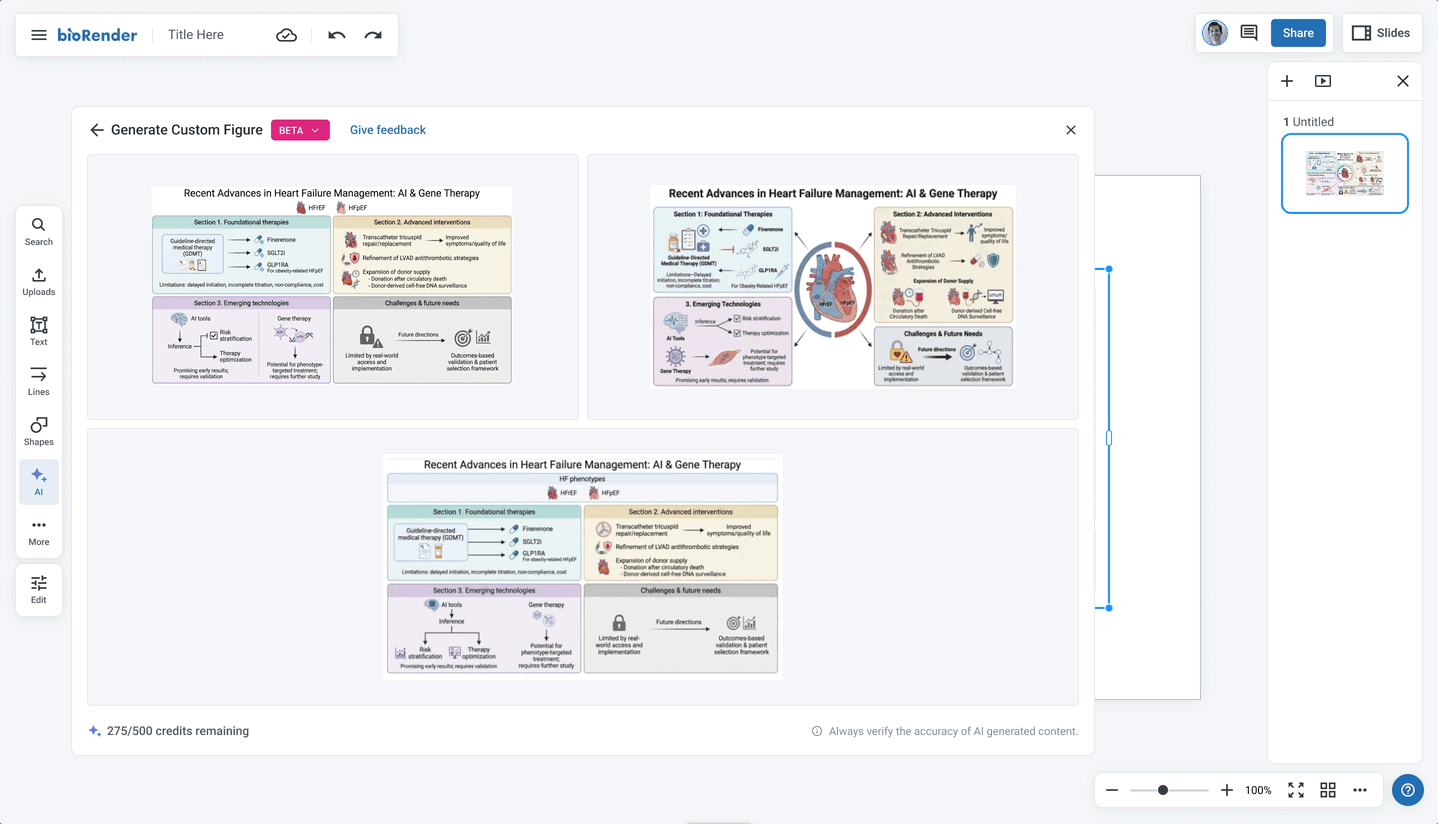
Task: Select the Lines tool
Action: (38, 381)
